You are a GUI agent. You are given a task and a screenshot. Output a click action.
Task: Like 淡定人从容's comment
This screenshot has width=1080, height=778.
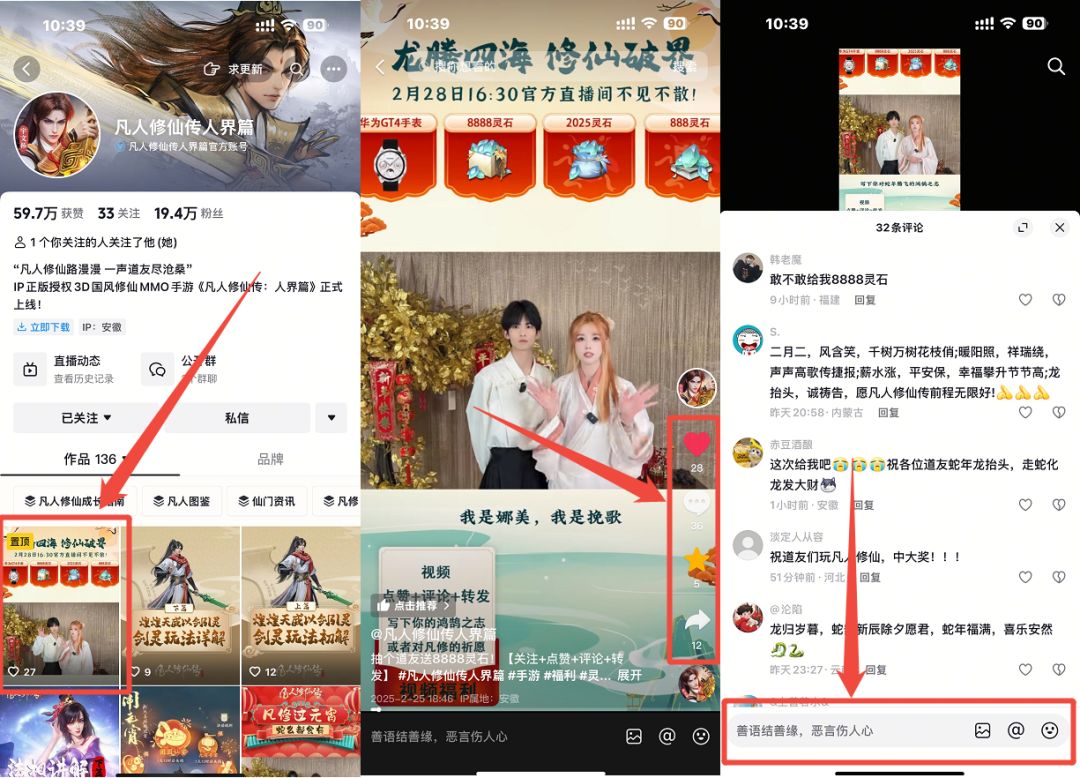pyautogui.click(x=1026, y=577)
